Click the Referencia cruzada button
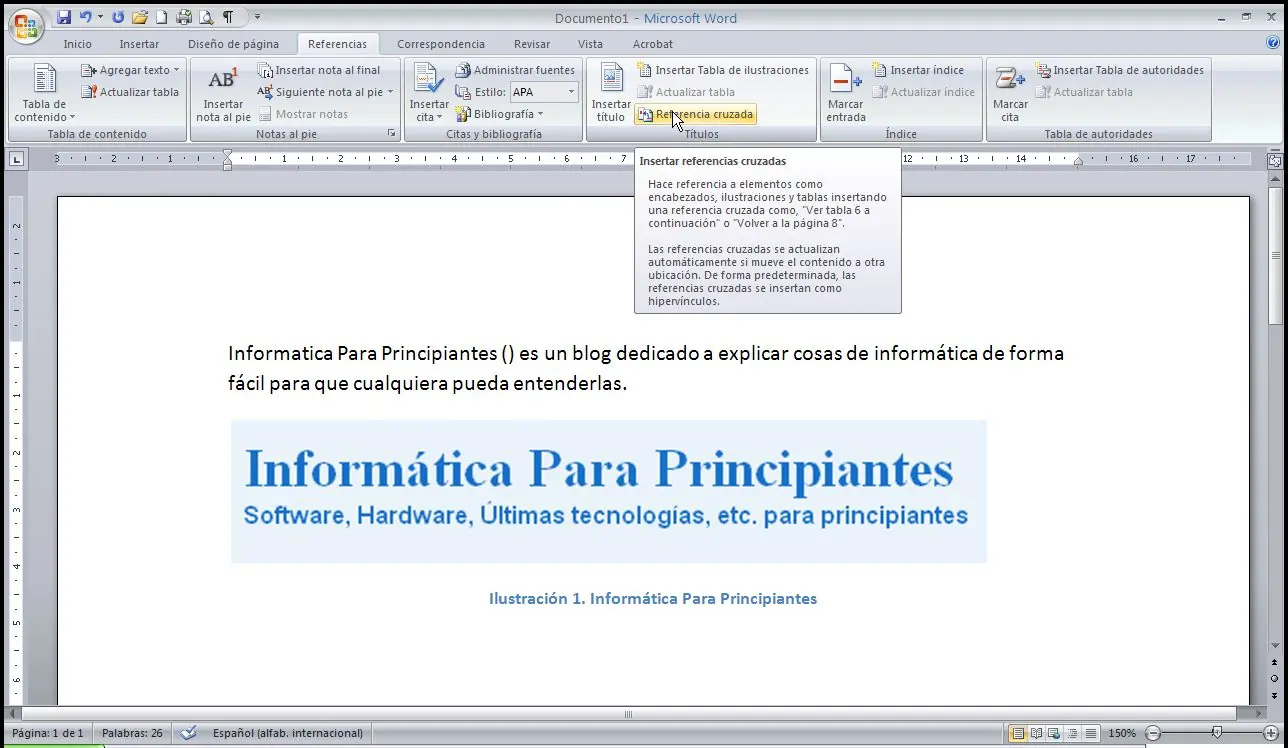 [696, 114]
